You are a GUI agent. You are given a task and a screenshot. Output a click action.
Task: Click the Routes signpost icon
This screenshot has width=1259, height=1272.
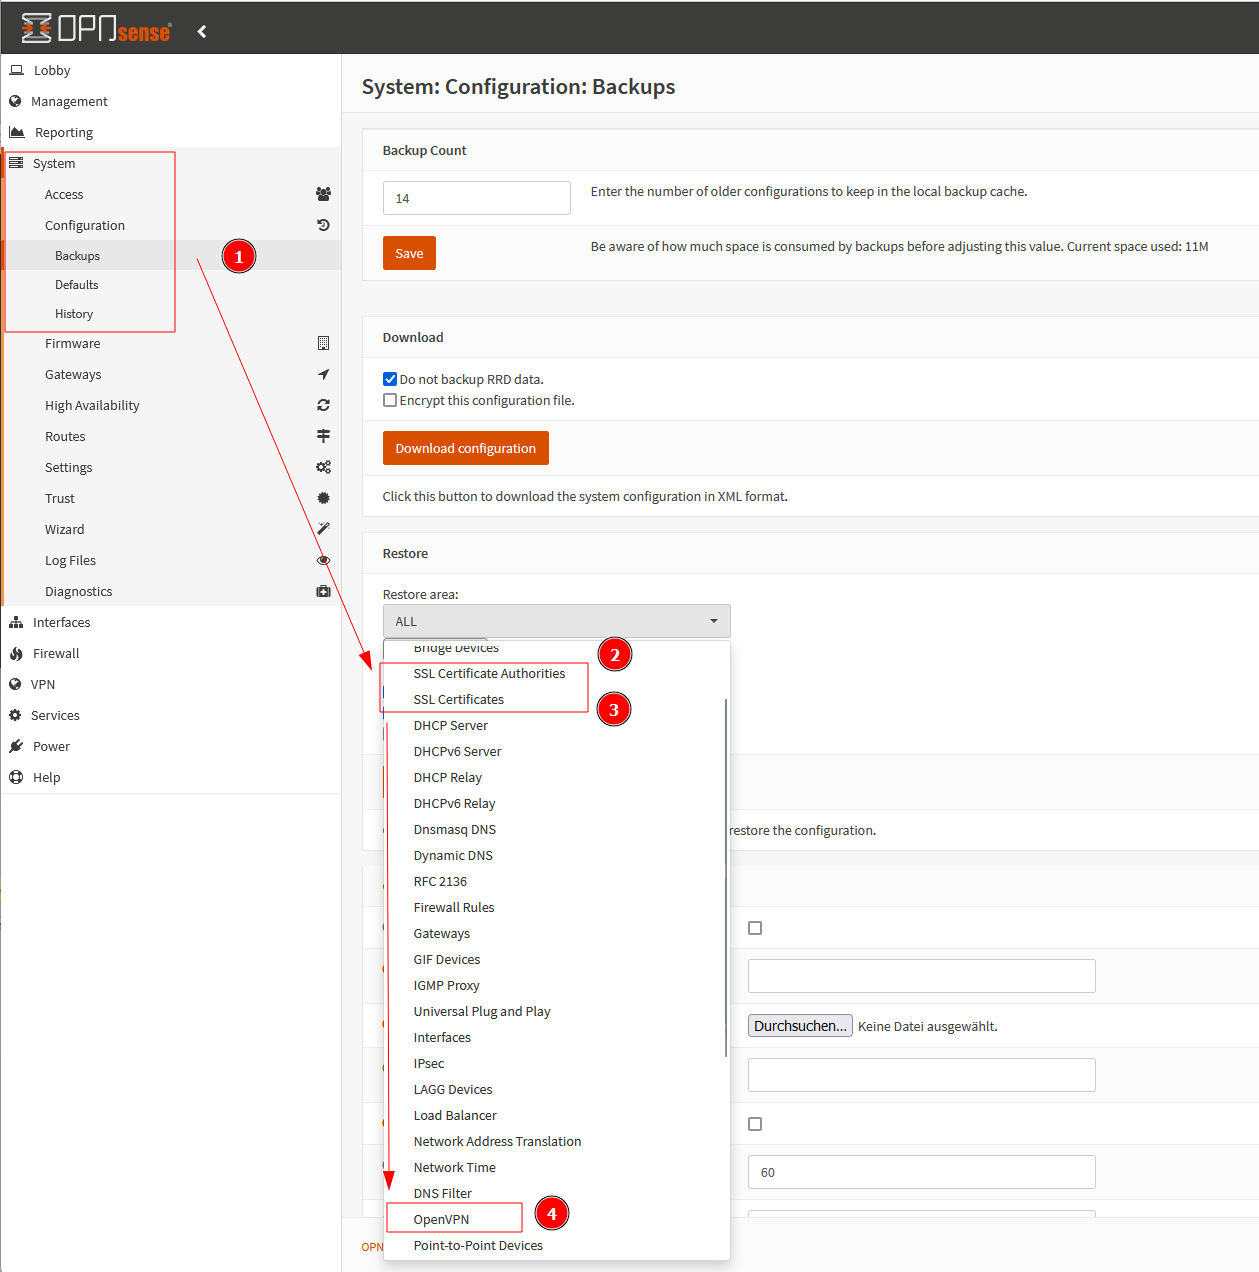click(x=323, y=436)
